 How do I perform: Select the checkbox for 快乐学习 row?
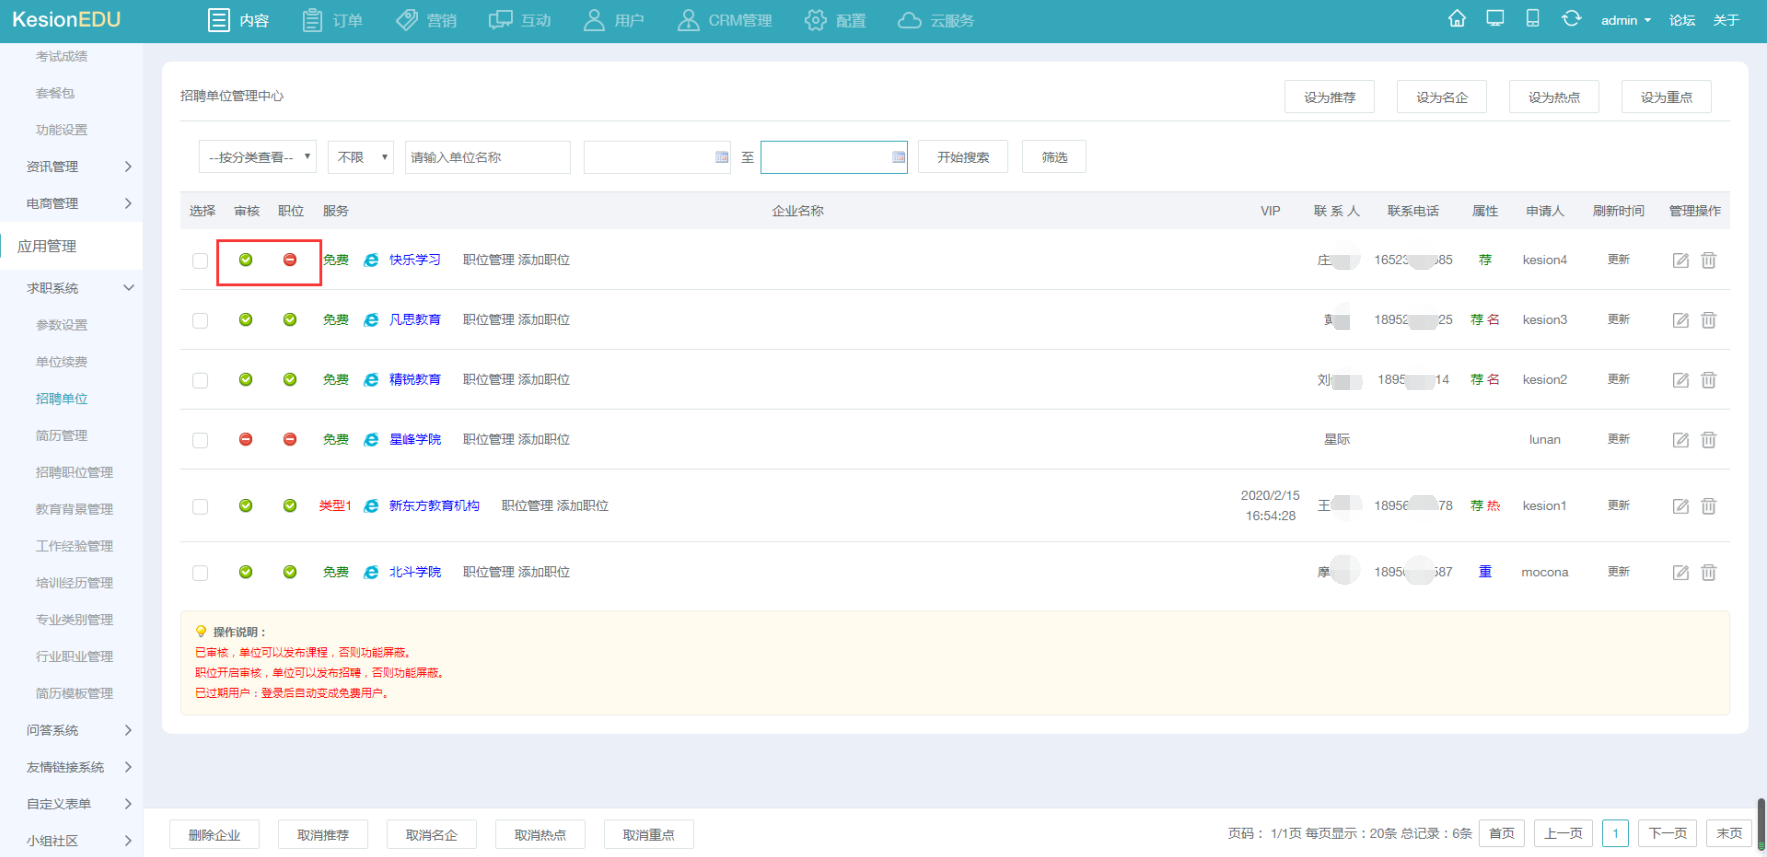point(200,261)
